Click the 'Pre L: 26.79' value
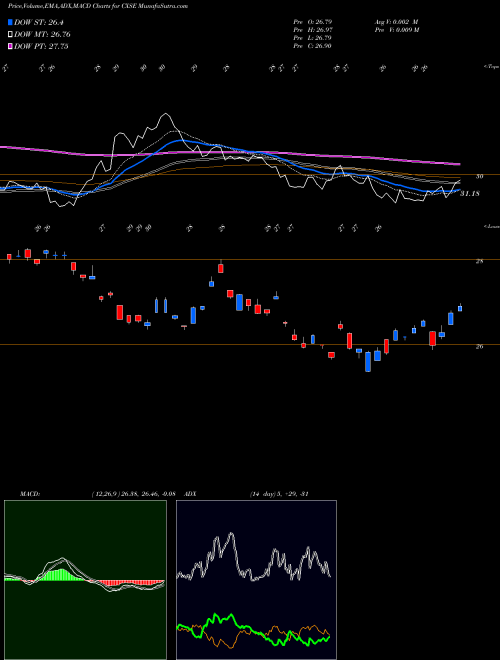This screenshot has height=660, width=500. tap(313, 37)
